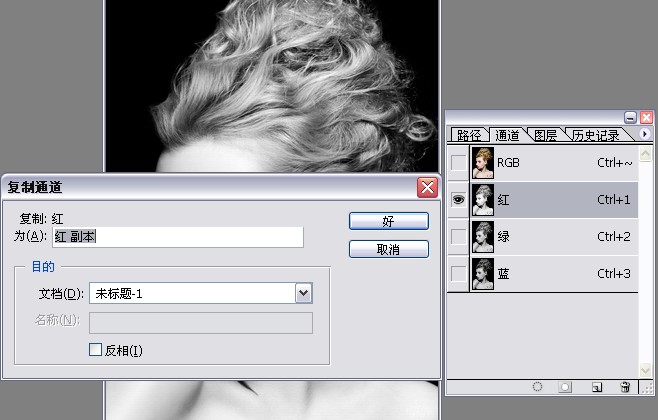658x420 pixels.
Task: Open the 历史记录 History tab
Action: point(595,135)
